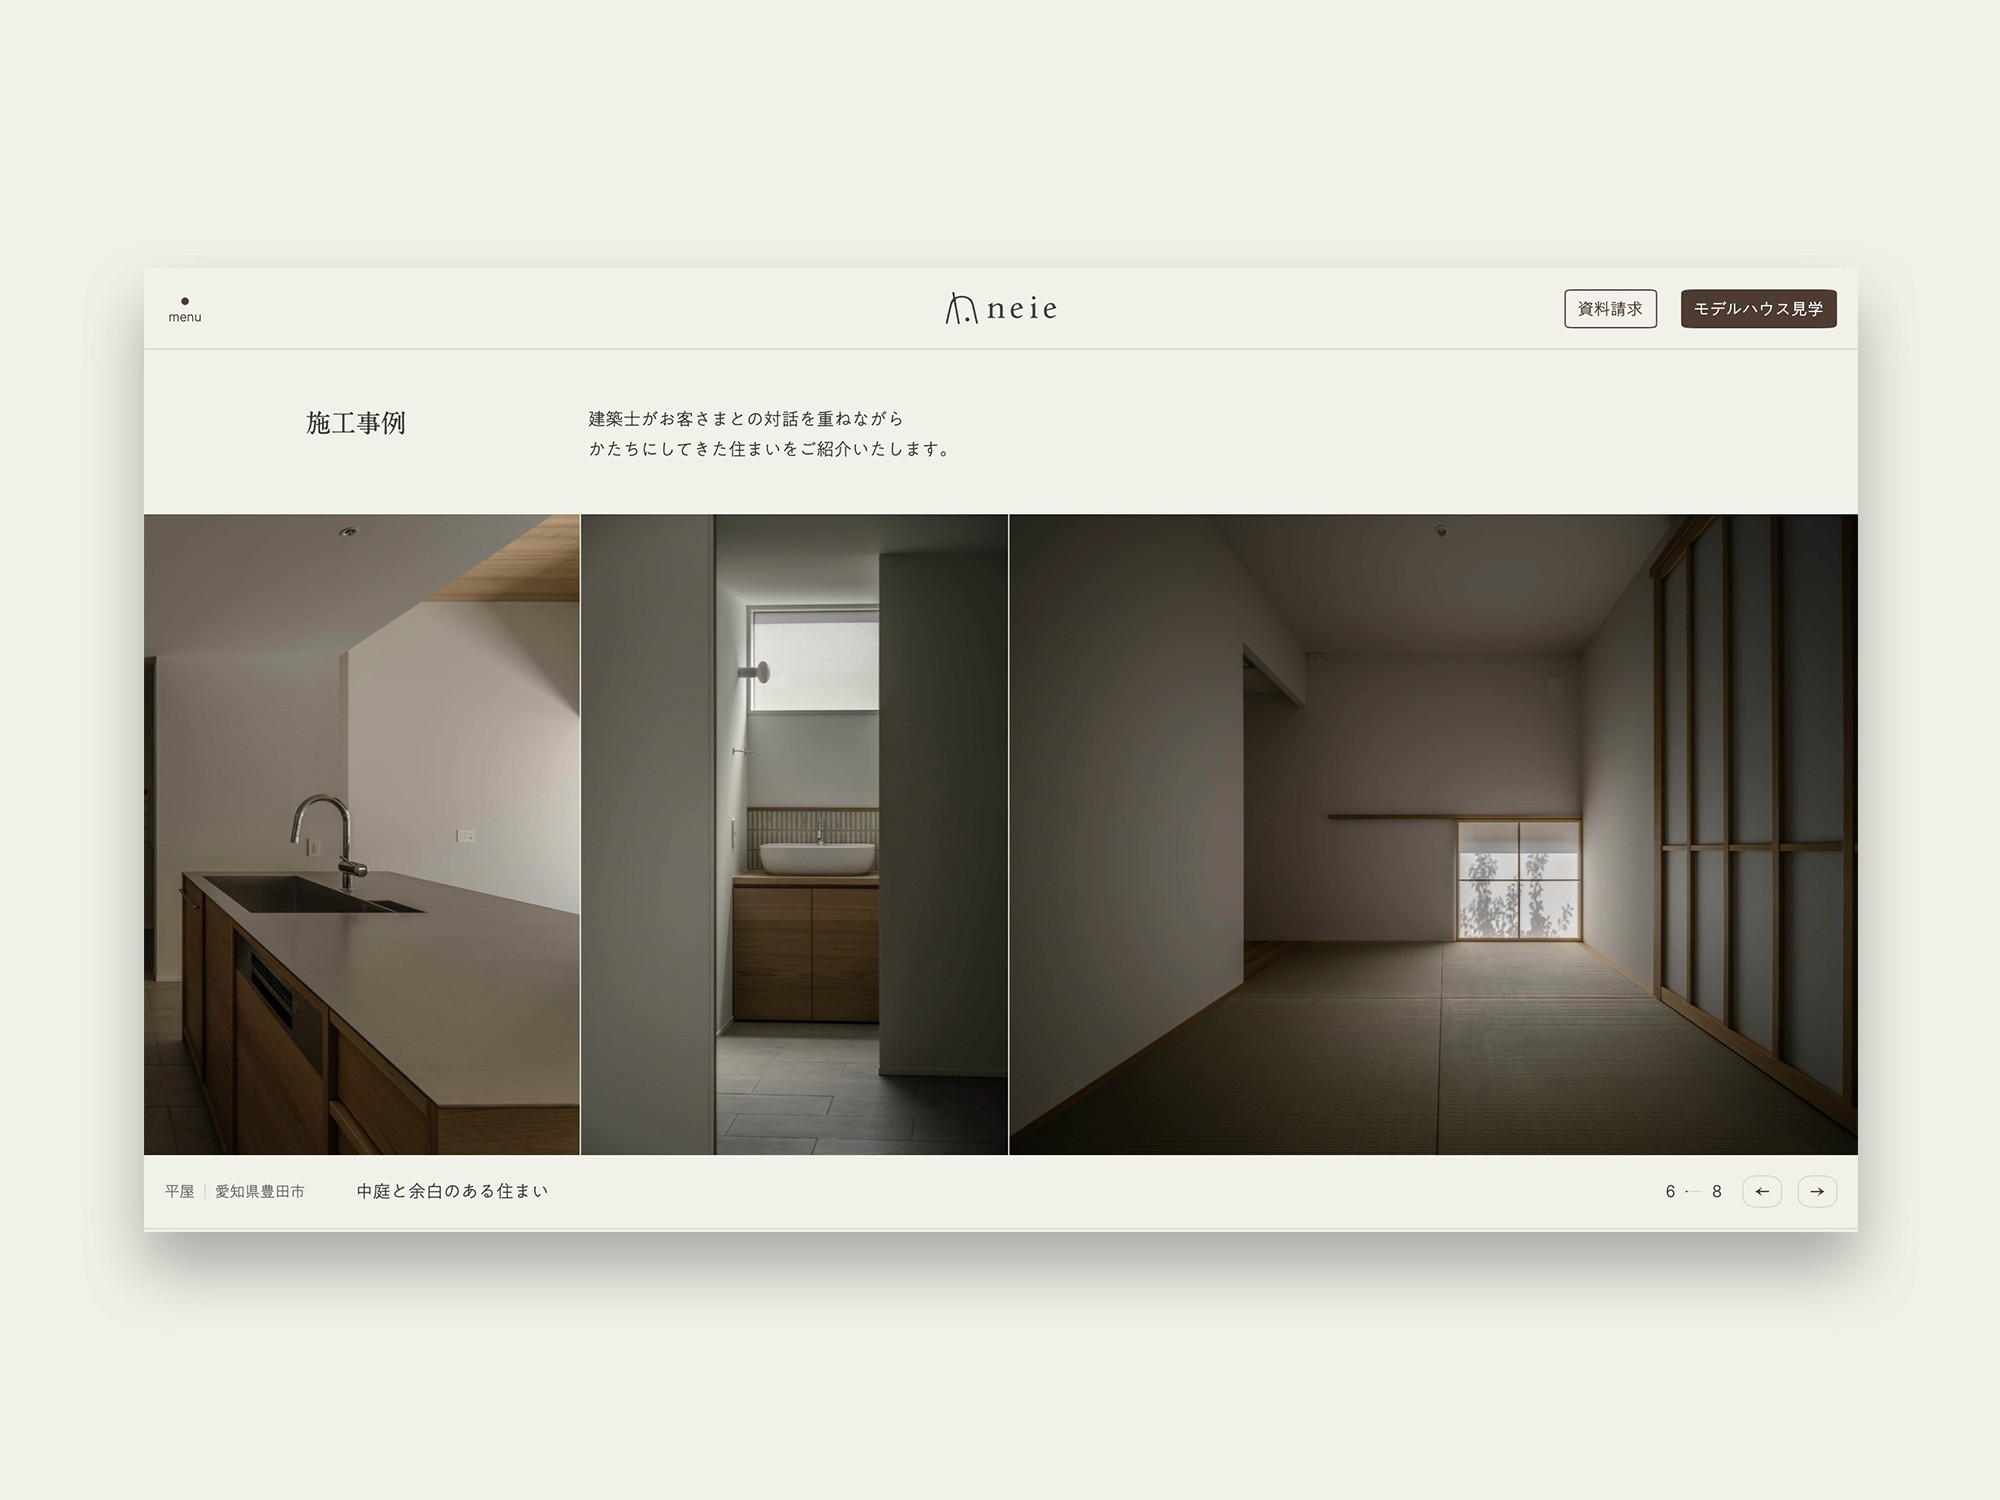Viewport: 2000px width, 1500px height.
Task: Open the tatami room photo
Action: click(x=1433, y=834)
